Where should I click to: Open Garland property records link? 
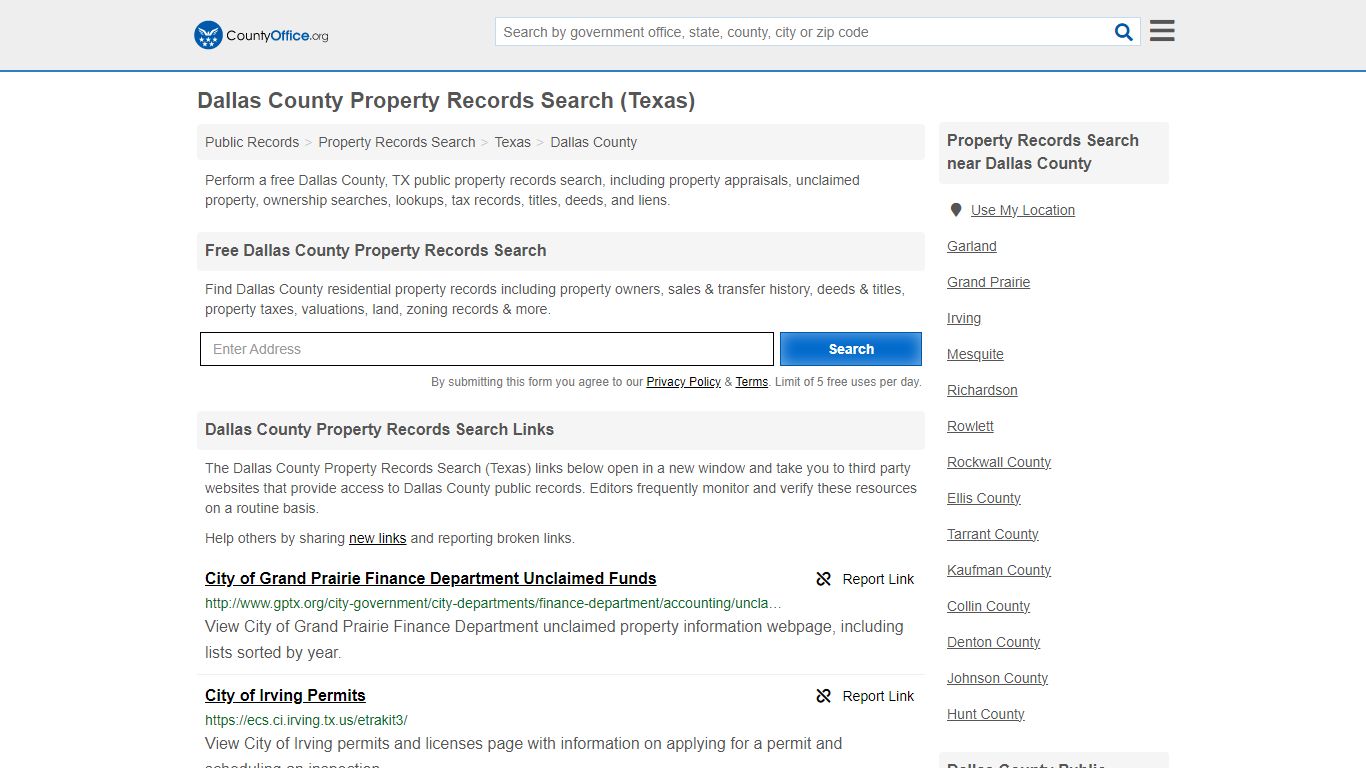[x=972, y=246]
